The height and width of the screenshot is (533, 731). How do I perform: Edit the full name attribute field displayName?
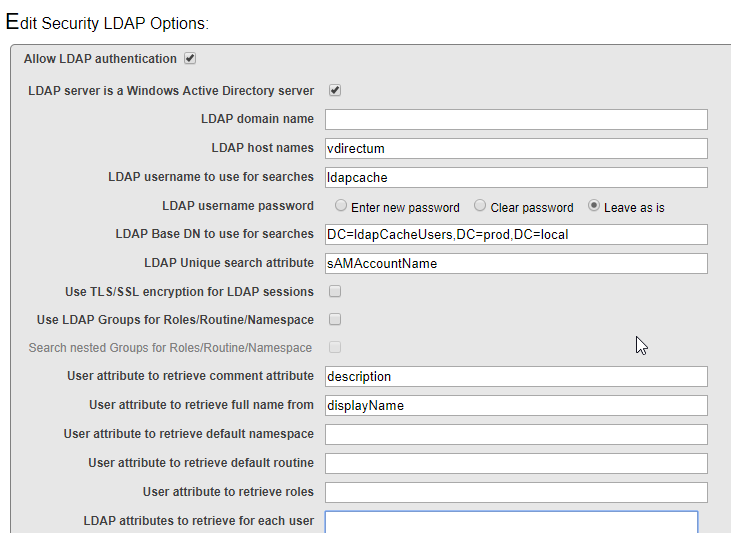click(x=516, y=405)
